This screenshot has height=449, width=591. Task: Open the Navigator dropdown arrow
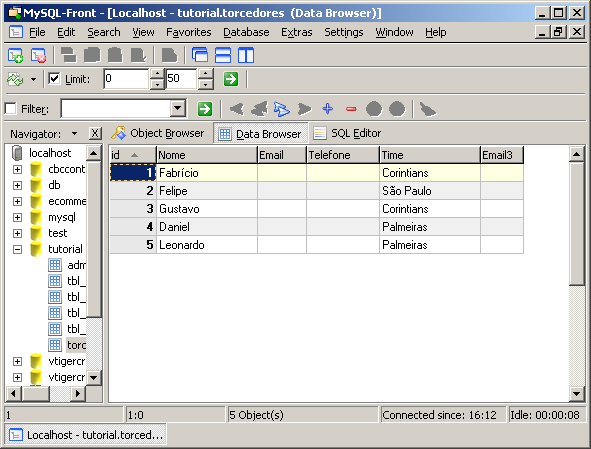74,133
